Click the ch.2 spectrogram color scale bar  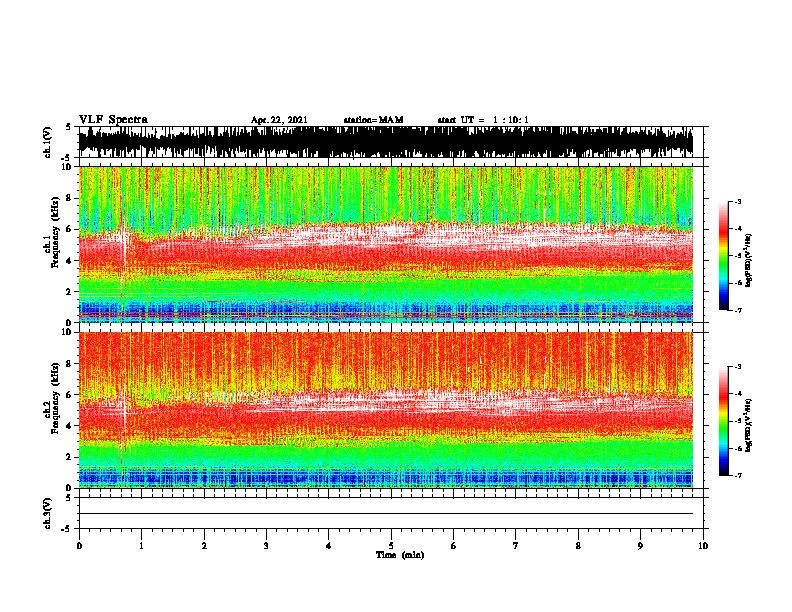(724, 421)
